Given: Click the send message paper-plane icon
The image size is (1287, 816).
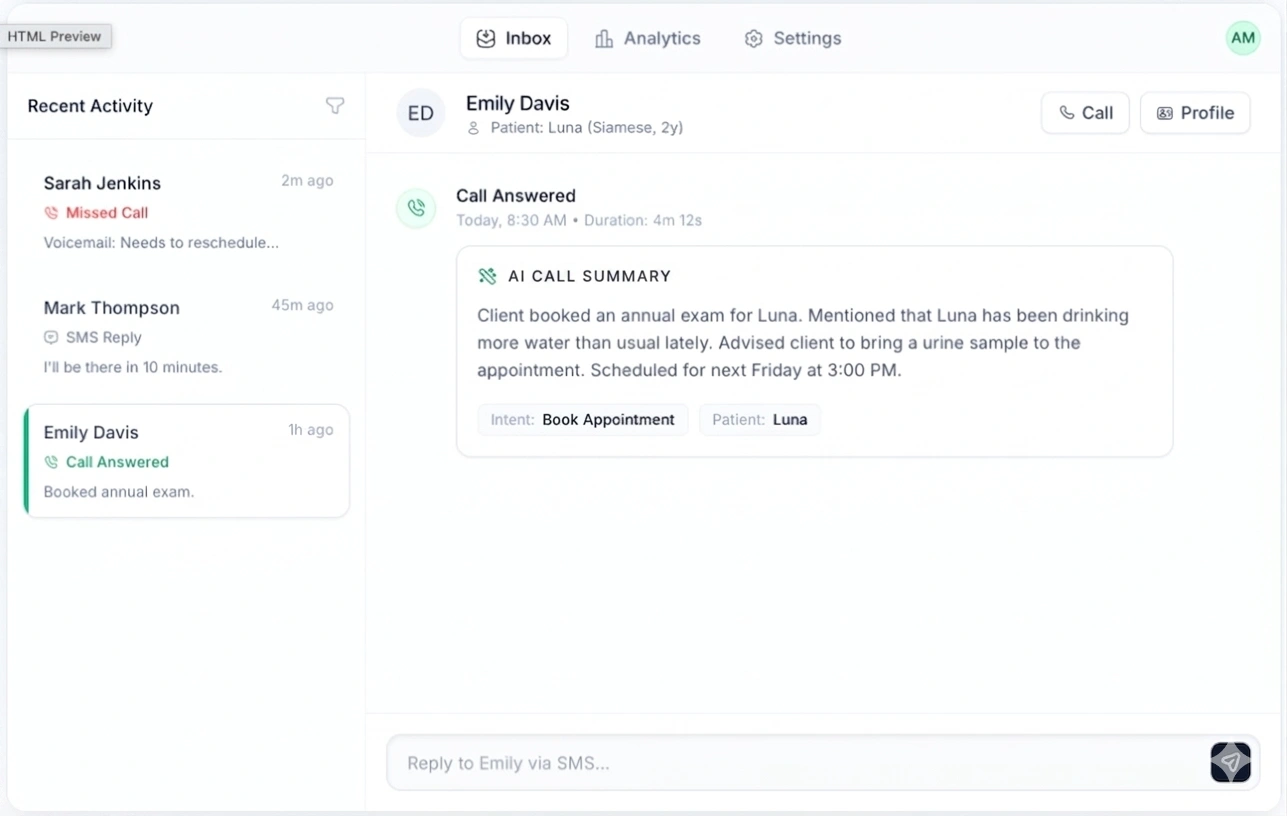Looking at the screenshot, I should 1230,762.
